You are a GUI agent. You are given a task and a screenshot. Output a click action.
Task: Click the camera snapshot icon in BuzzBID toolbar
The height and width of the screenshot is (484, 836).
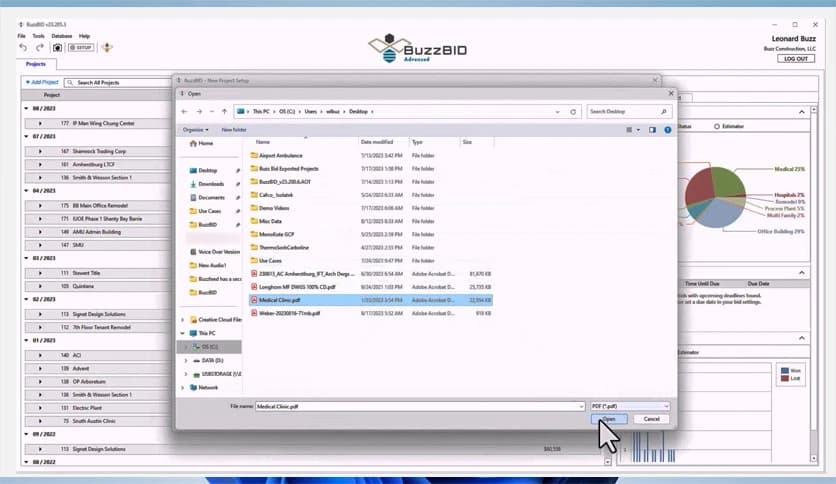[57, 47]
